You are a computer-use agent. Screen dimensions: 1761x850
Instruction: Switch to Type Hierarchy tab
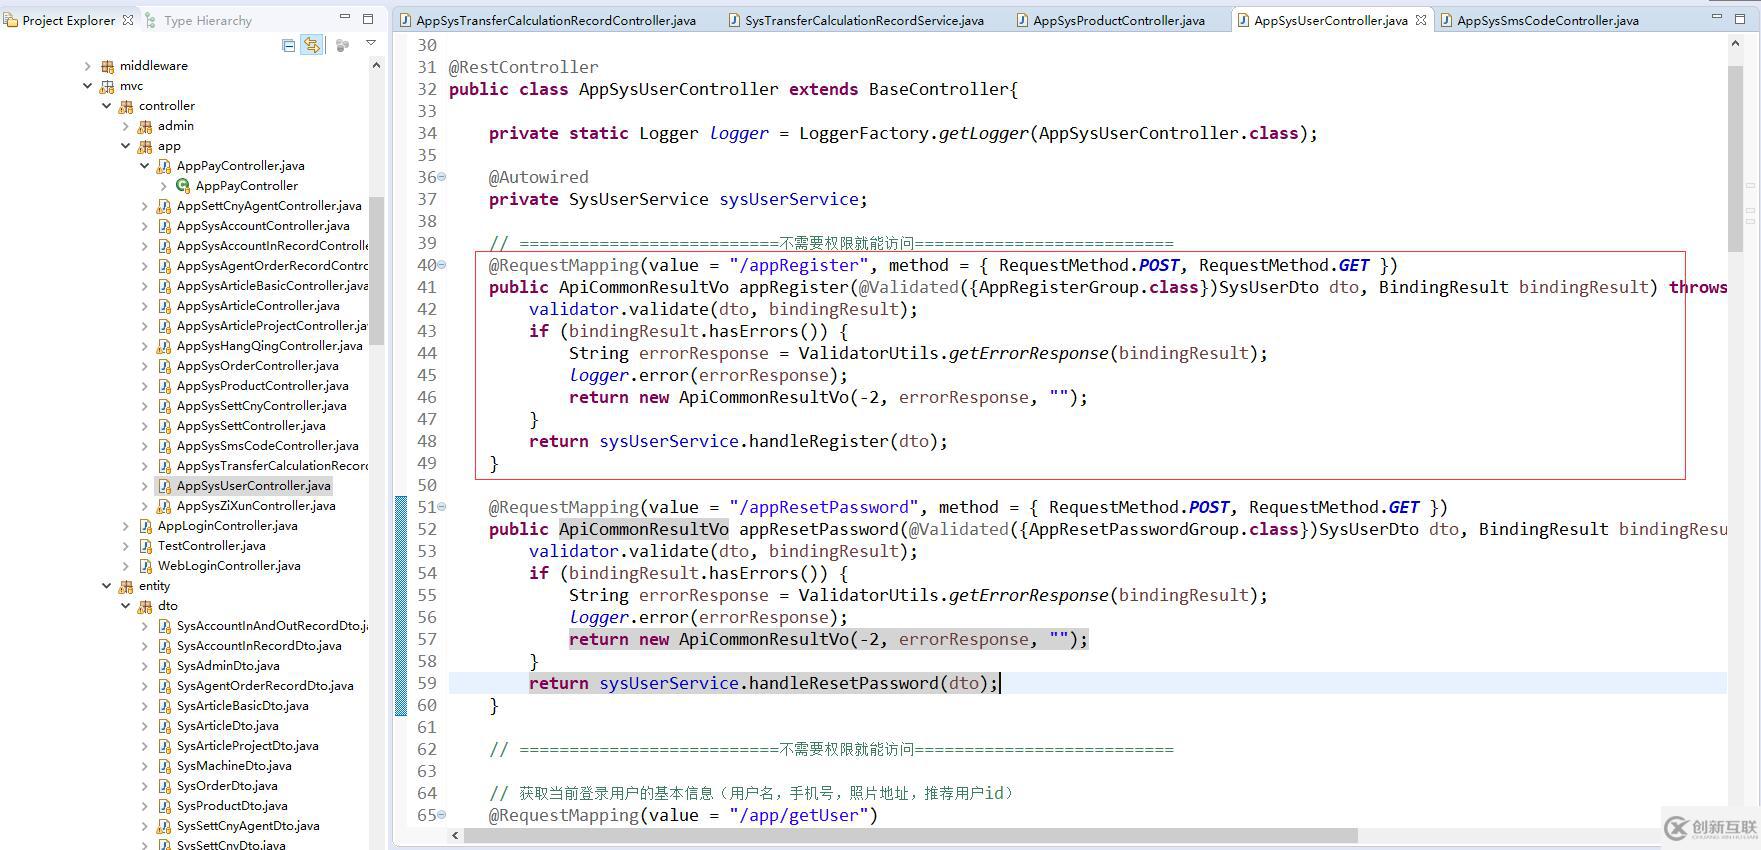207,20
